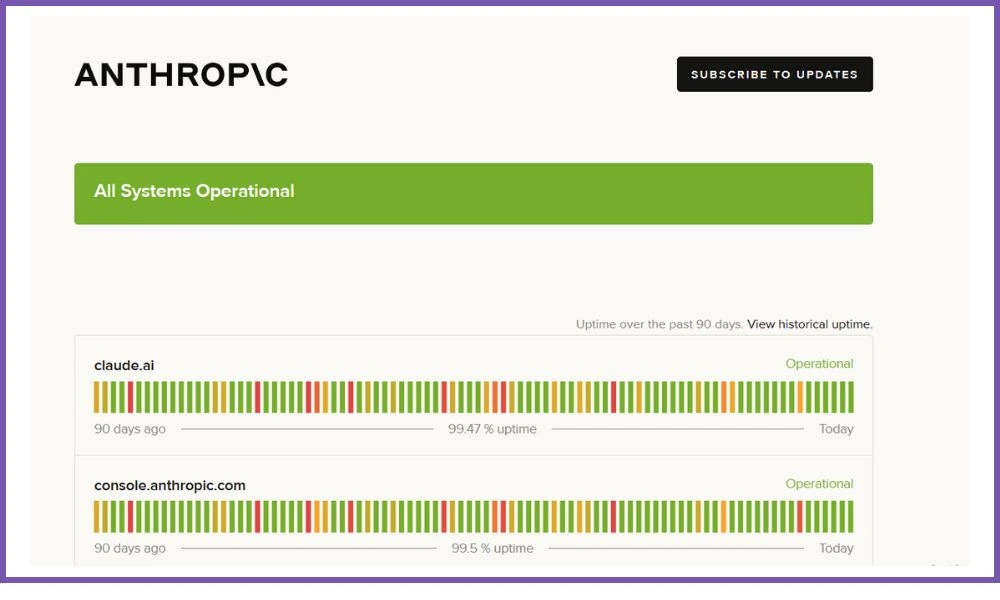Click the 99.5 % uptime label

[492, 548]
